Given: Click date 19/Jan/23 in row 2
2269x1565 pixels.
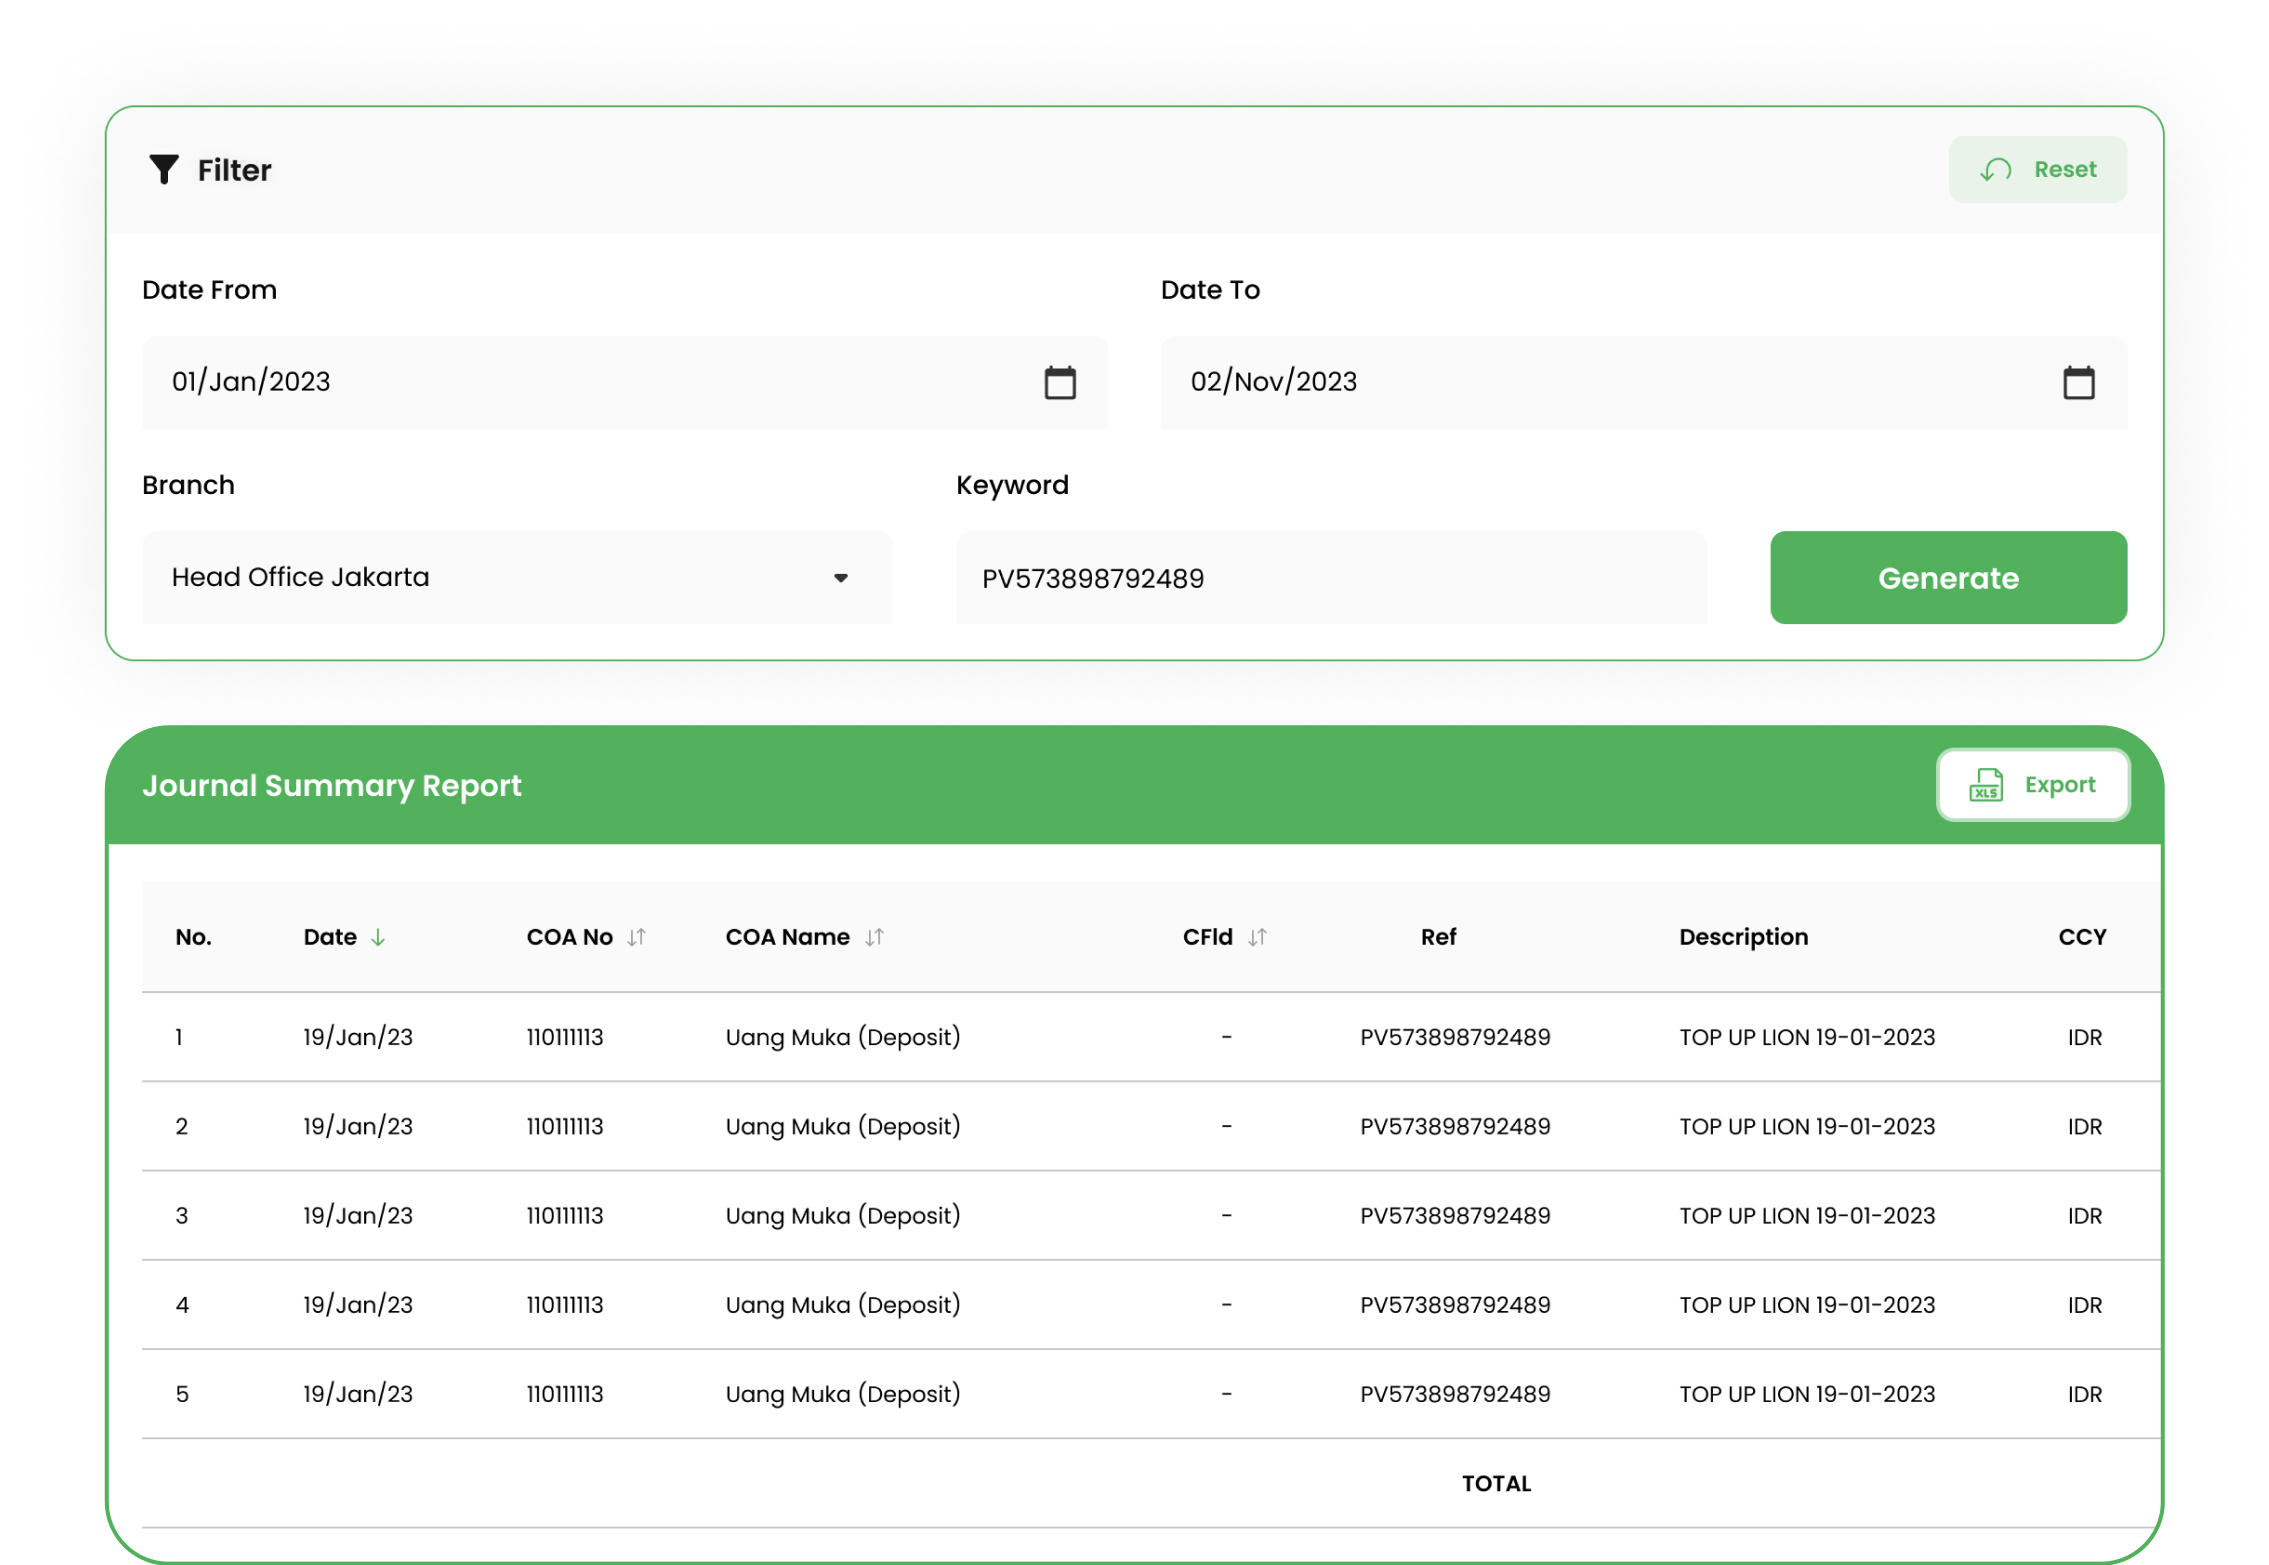Looking at the screenshot, I should (x=358, y=1126).
